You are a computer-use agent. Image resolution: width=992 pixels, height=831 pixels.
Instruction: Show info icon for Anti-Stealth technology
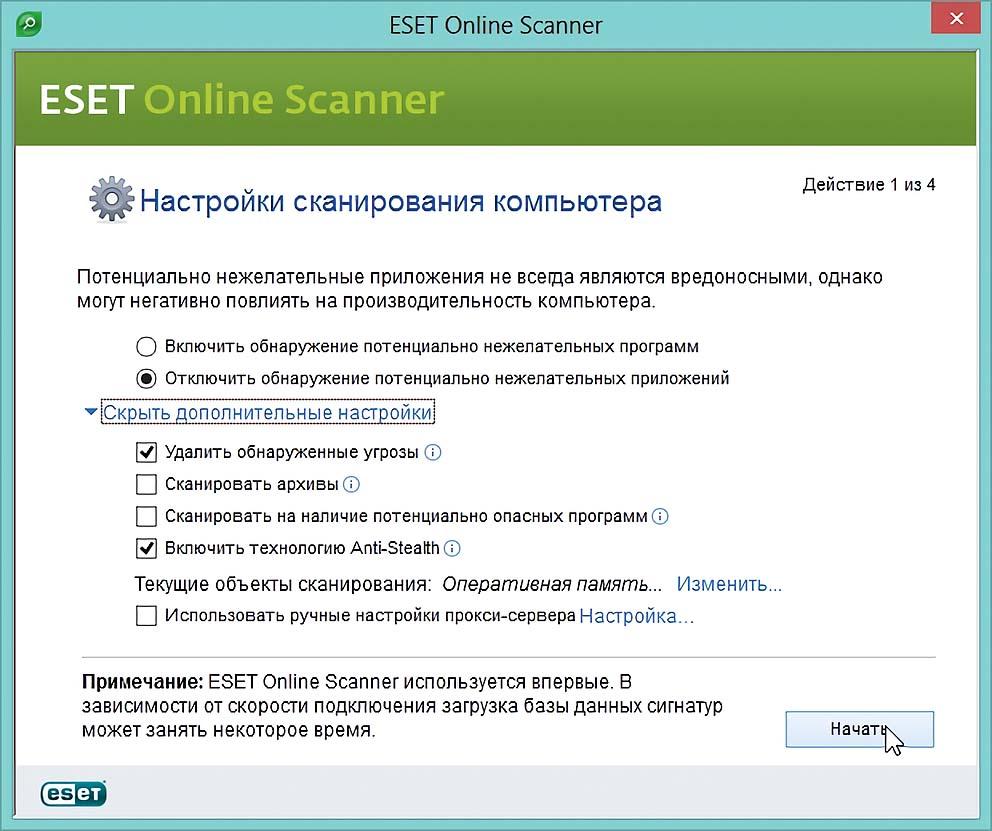coord(452,548)
